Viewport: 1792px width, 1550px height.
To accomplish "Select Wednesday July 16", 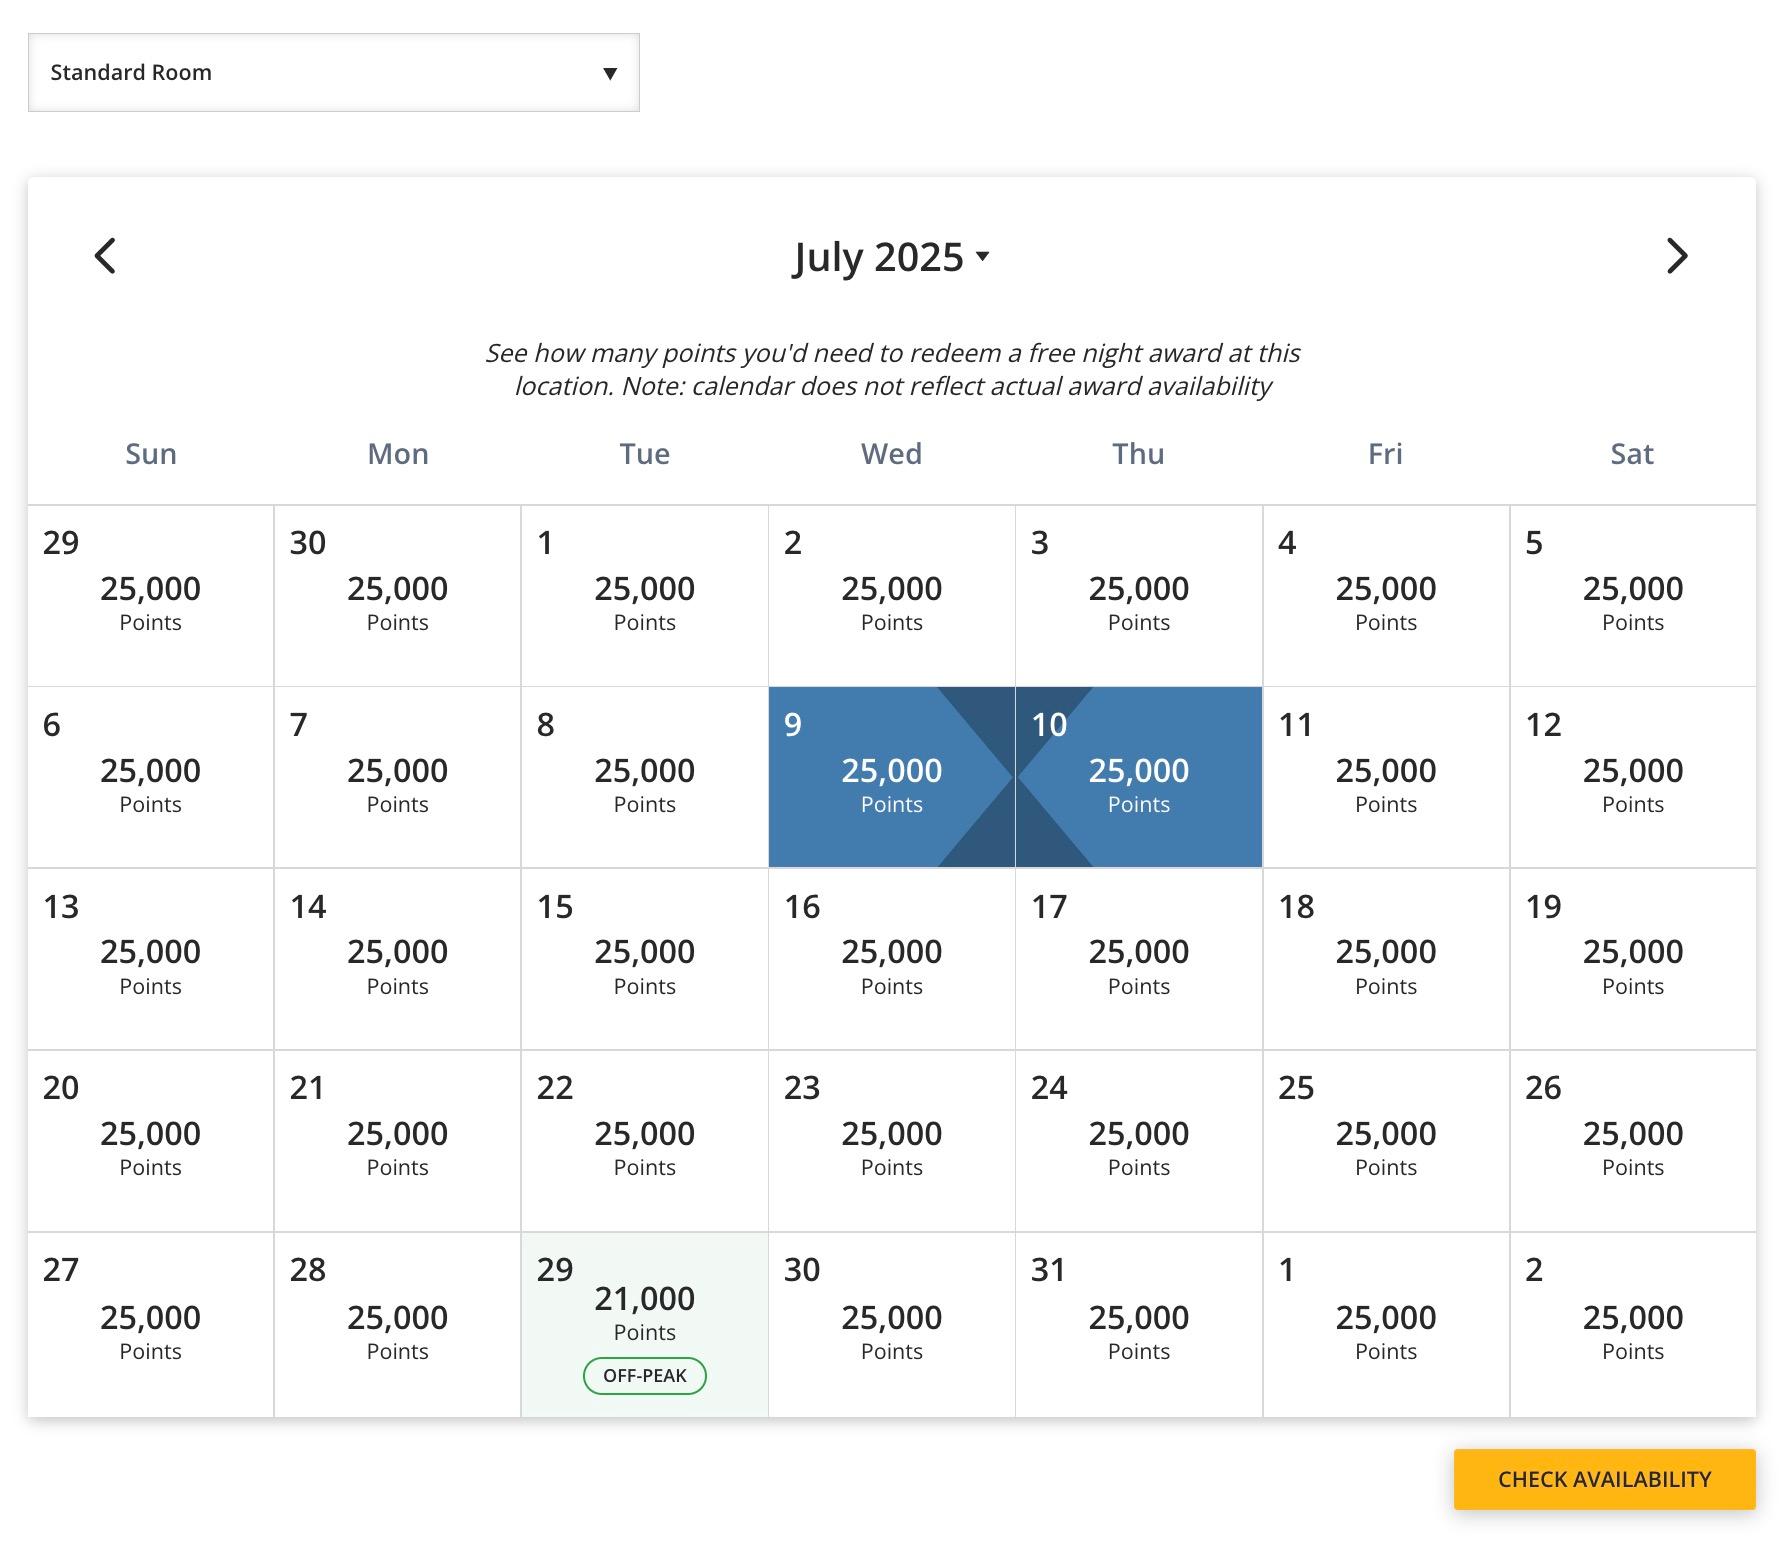I will pos(891,959).
